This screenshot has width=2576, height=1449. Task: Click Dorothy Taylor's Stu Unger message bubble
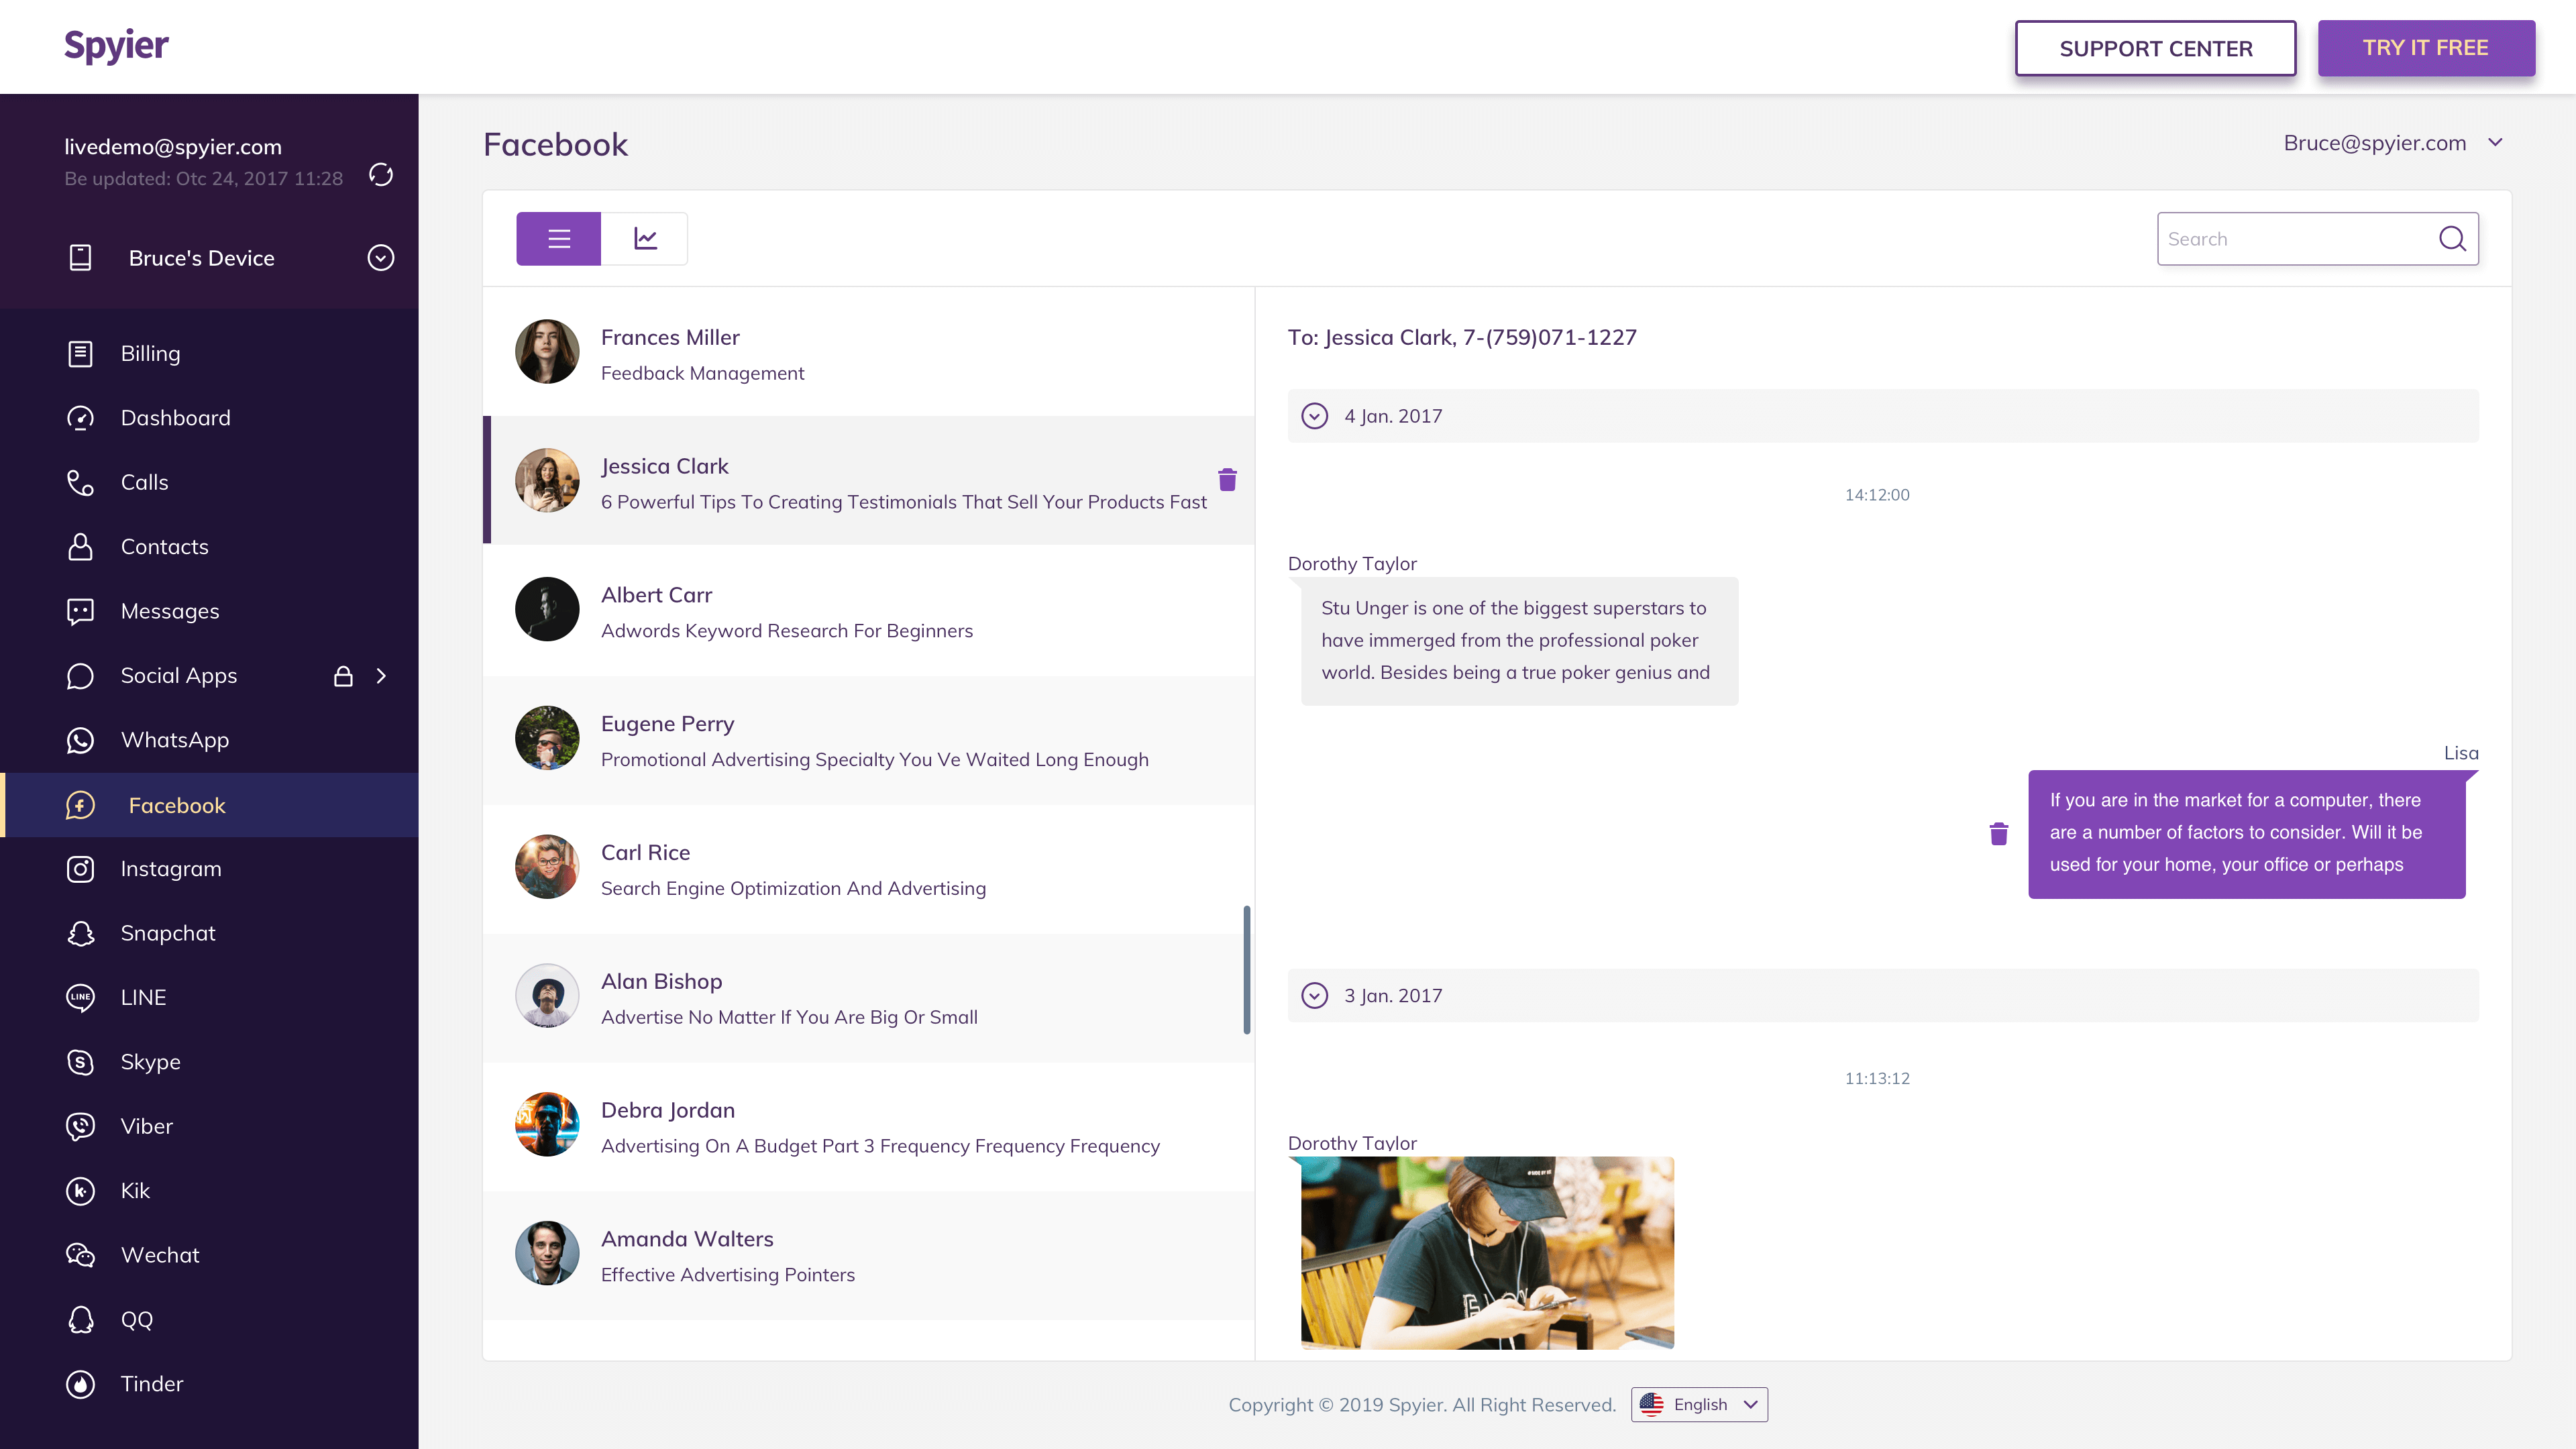click(1519, 641)
